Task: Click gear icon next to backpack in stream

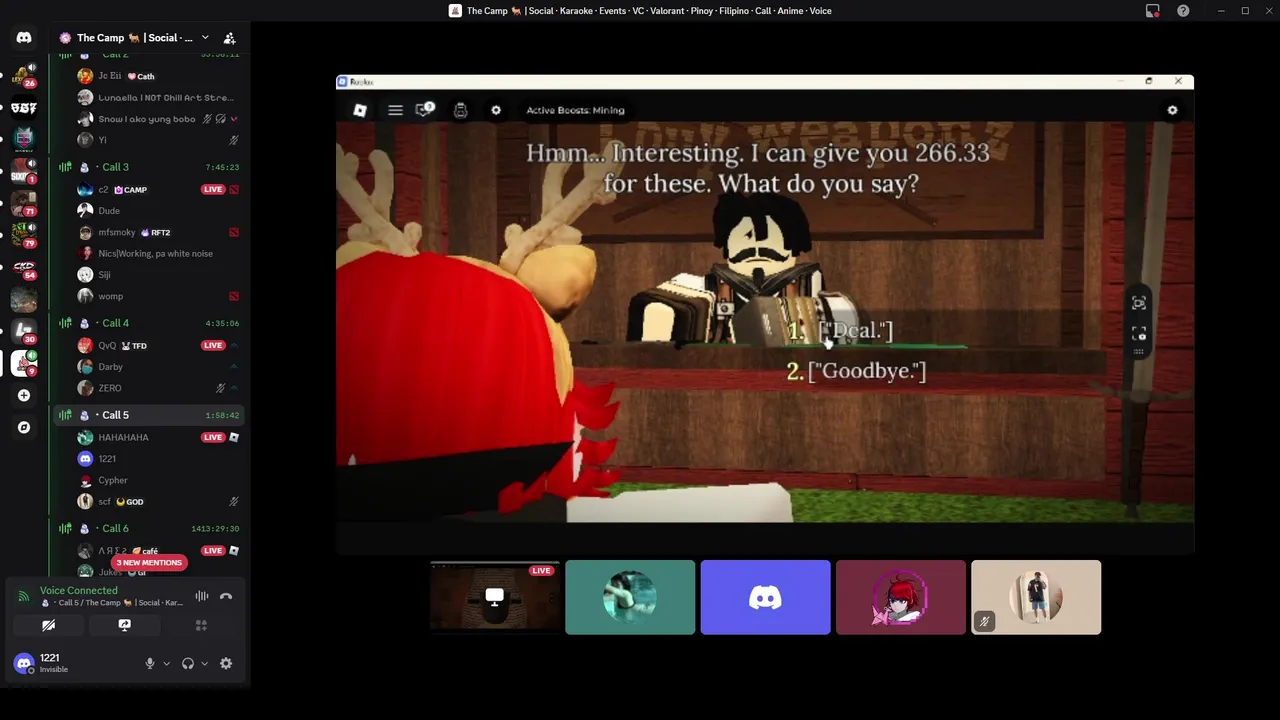Action: [496, 110]
